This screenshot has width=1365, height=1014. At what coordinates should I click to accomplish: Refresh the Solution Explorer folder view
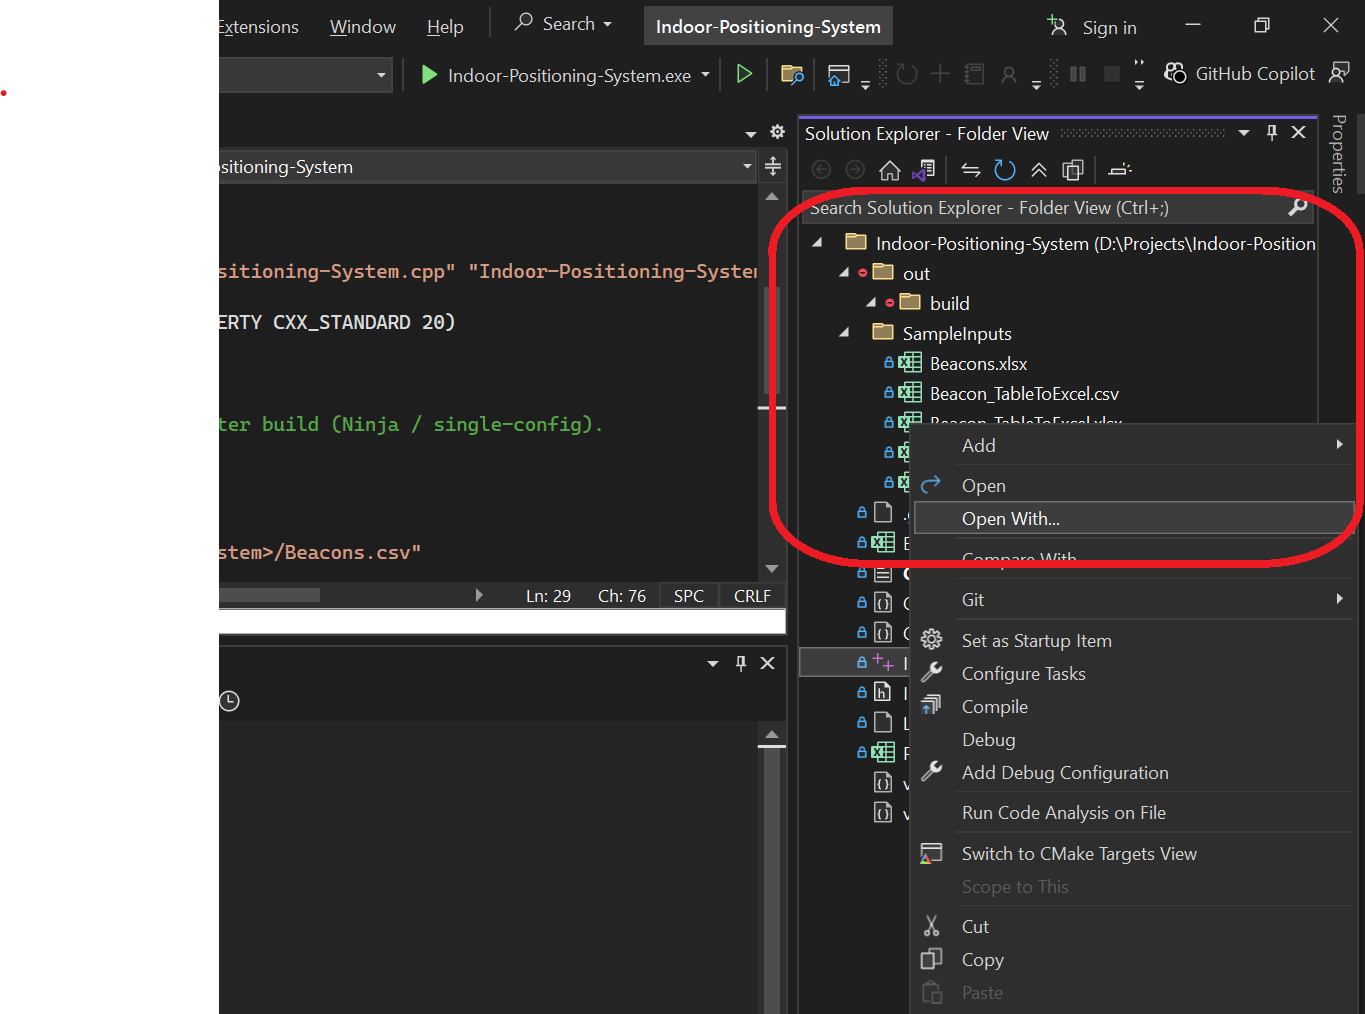pyautogui.click(x=1005, y=170)
